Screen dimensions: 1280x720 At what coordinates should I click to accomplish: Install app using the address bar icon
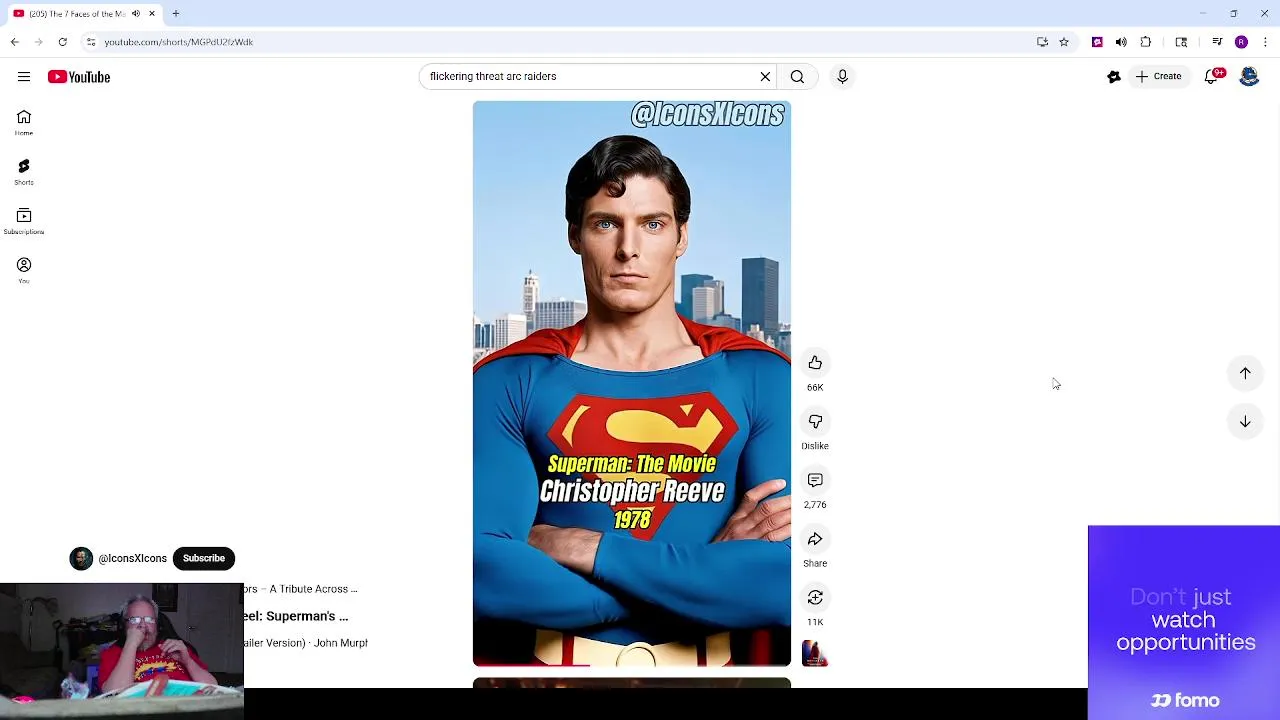coord(1042,42)
